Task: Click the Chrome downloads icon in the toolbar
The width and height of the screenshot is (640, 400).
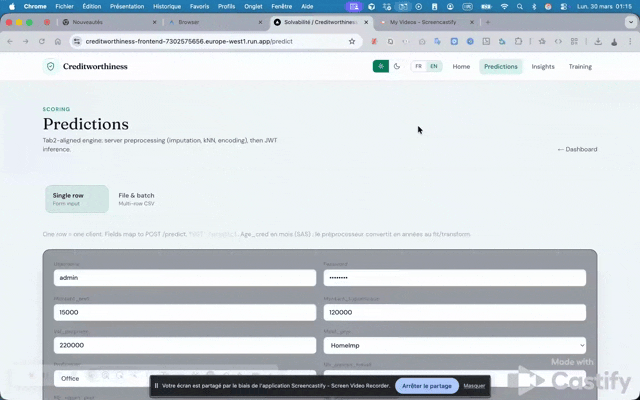Action: pyautogui.click(x=598, y=41)
